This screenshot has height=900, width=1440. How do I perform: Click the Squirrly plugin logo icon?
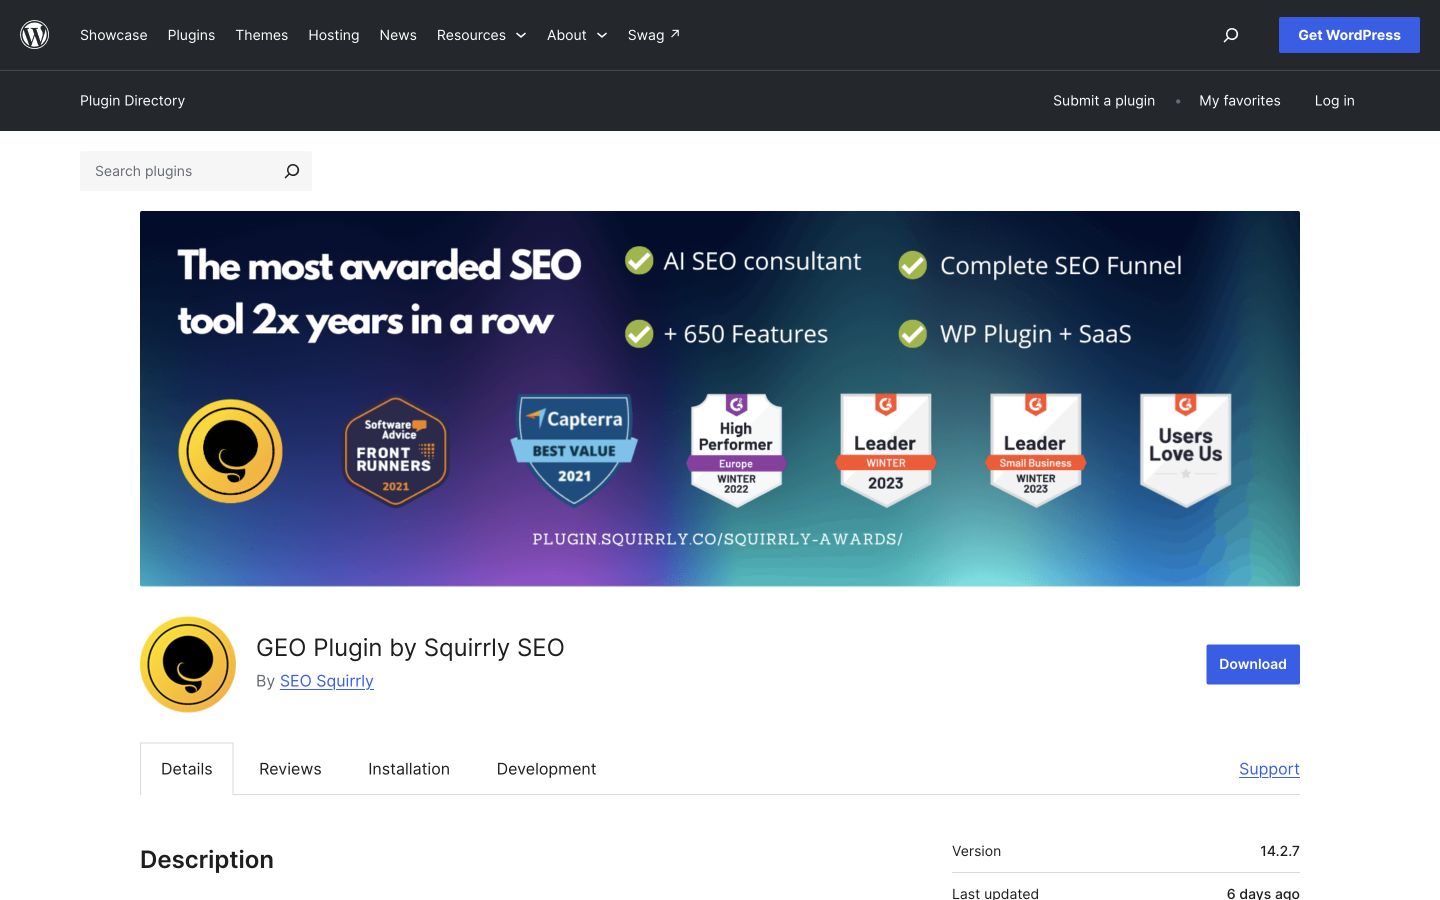coord(188,664)
